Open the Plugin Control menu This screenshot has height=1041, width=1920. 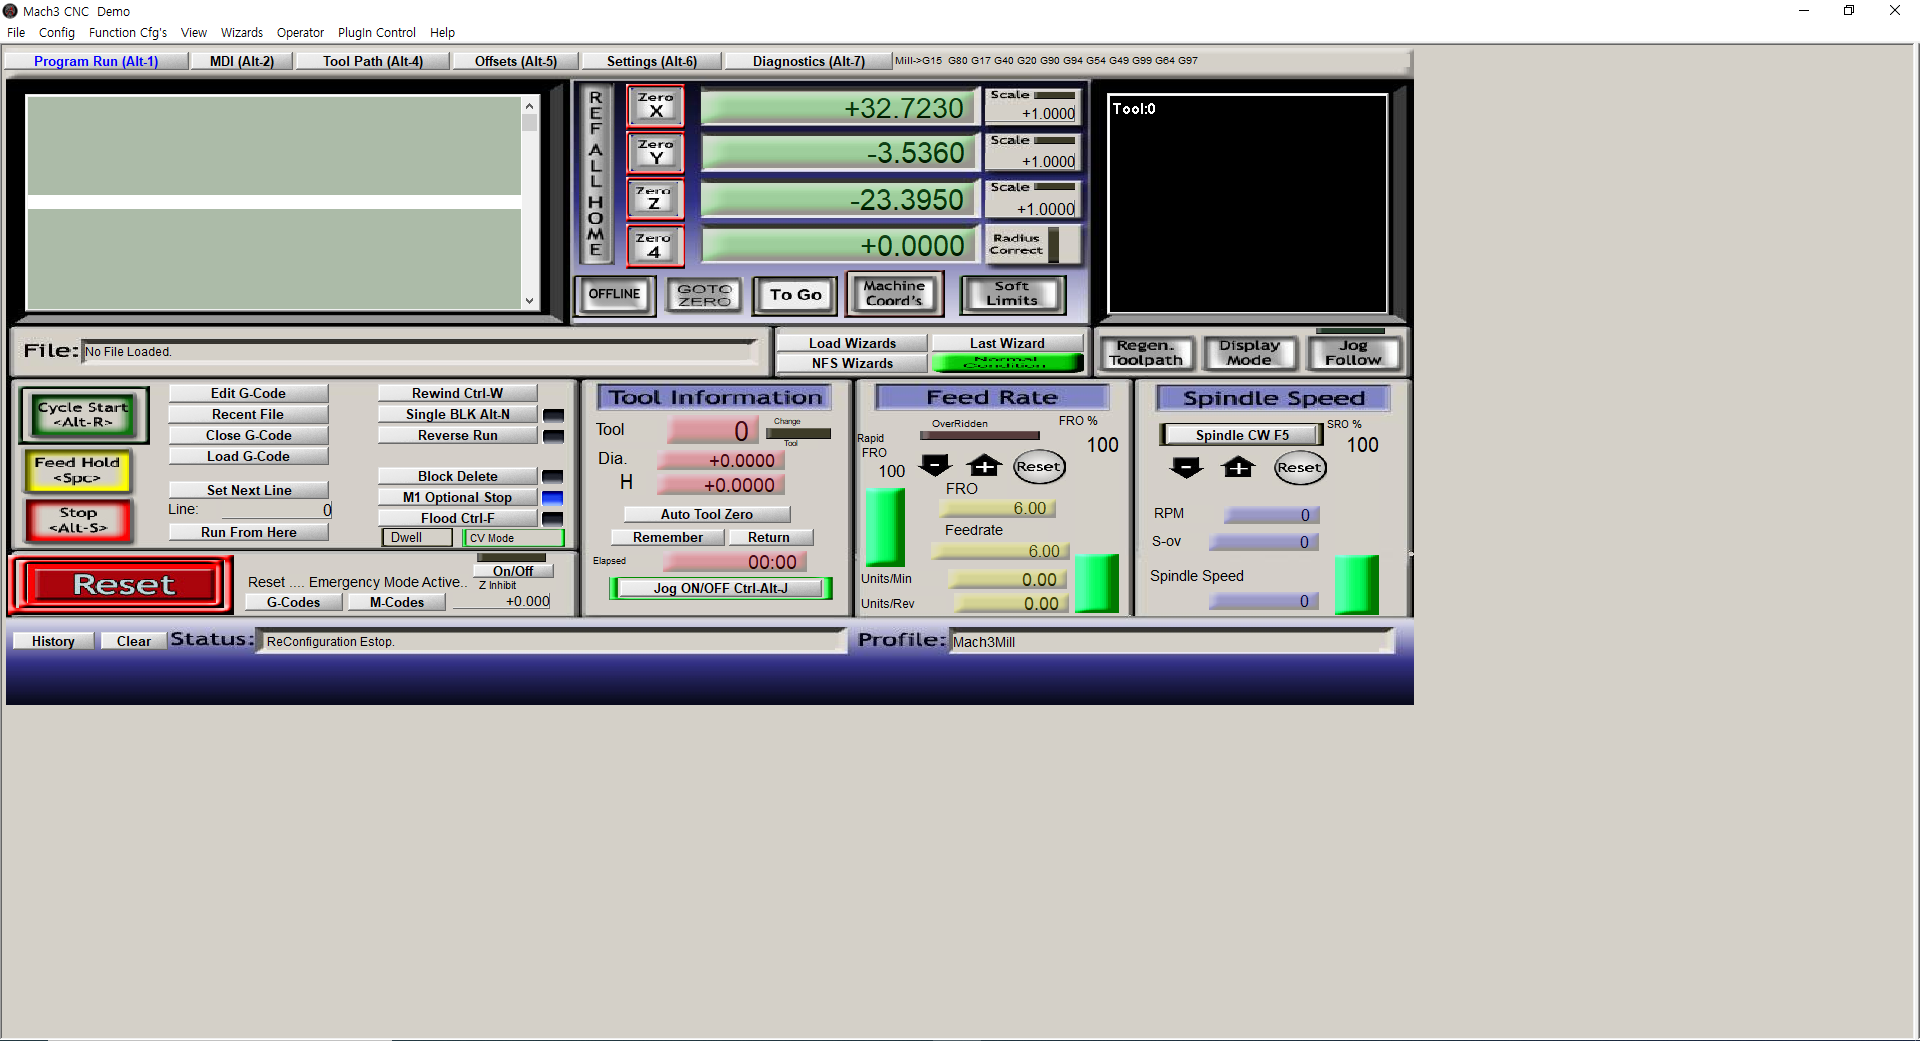pos(377,32)
